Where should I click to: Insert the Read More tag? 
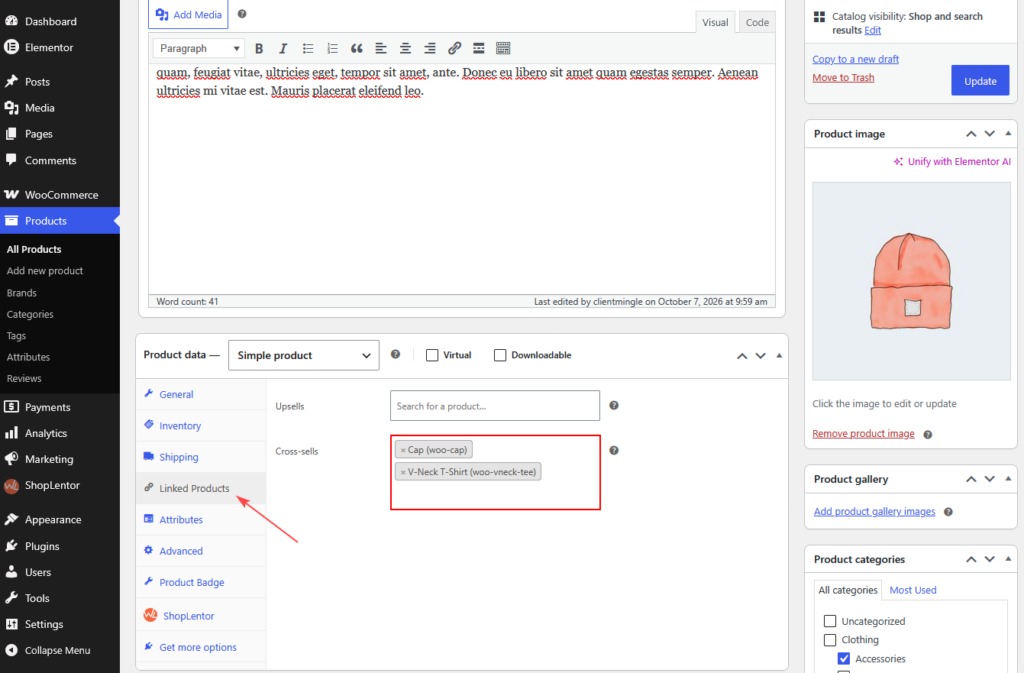479,48
